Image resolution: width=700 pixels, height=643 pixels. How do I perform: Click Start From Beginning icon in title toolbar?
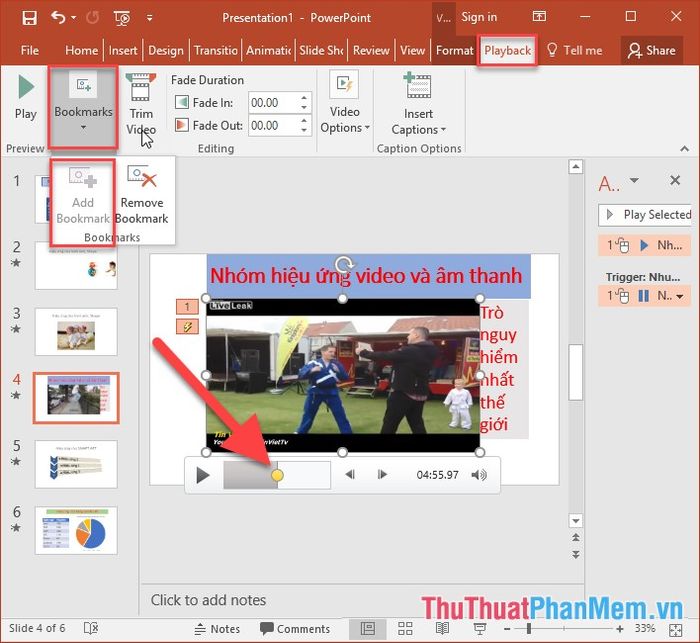(121, 18)
